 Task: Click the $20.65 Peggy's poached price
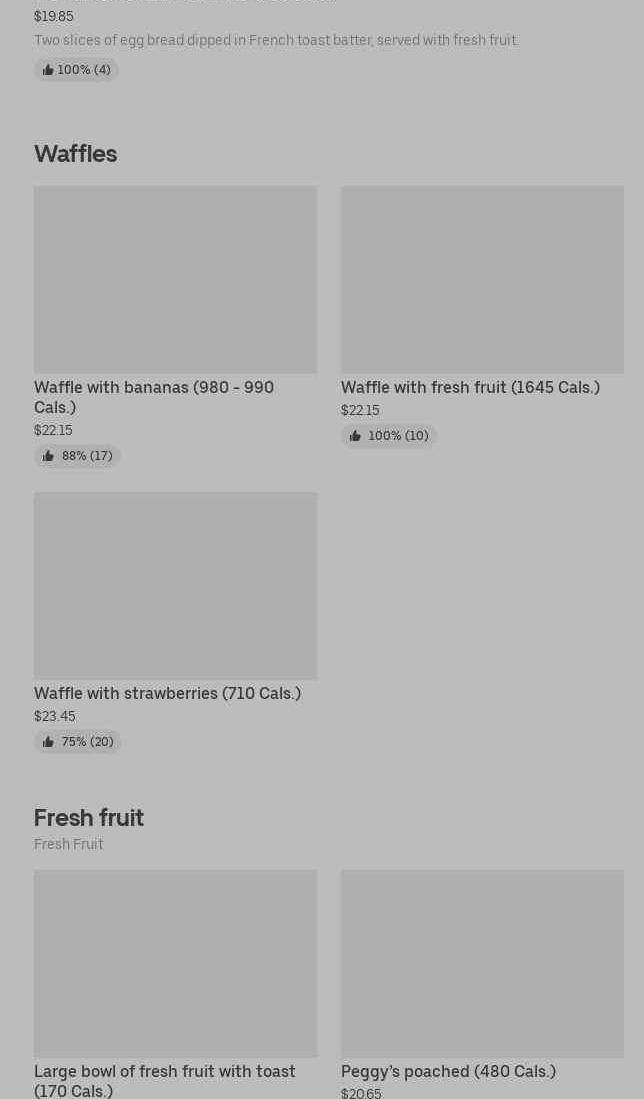(x=361, y=1093)
